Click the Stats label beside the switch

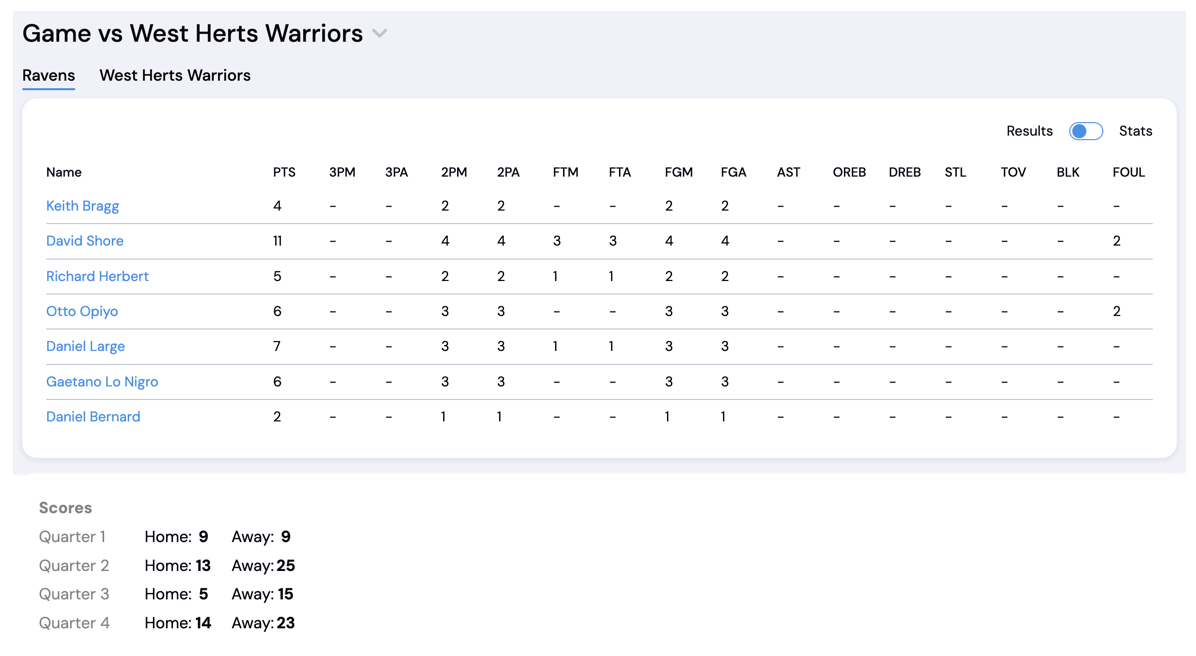coord(1135,131)
